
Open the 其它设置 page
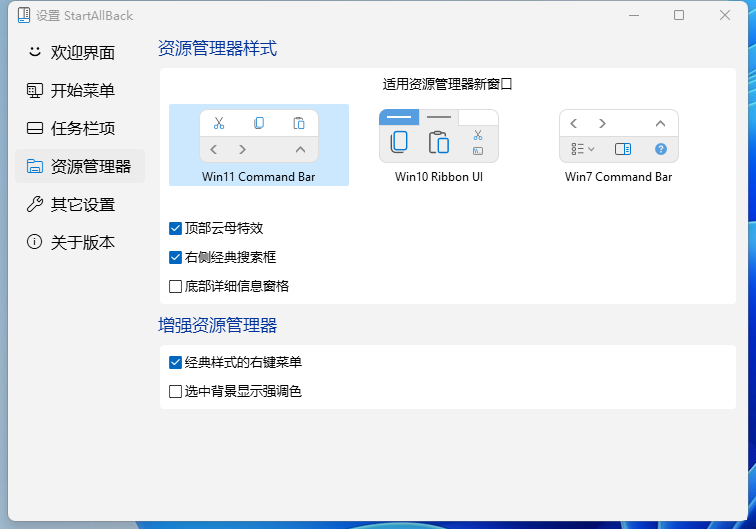80,204
